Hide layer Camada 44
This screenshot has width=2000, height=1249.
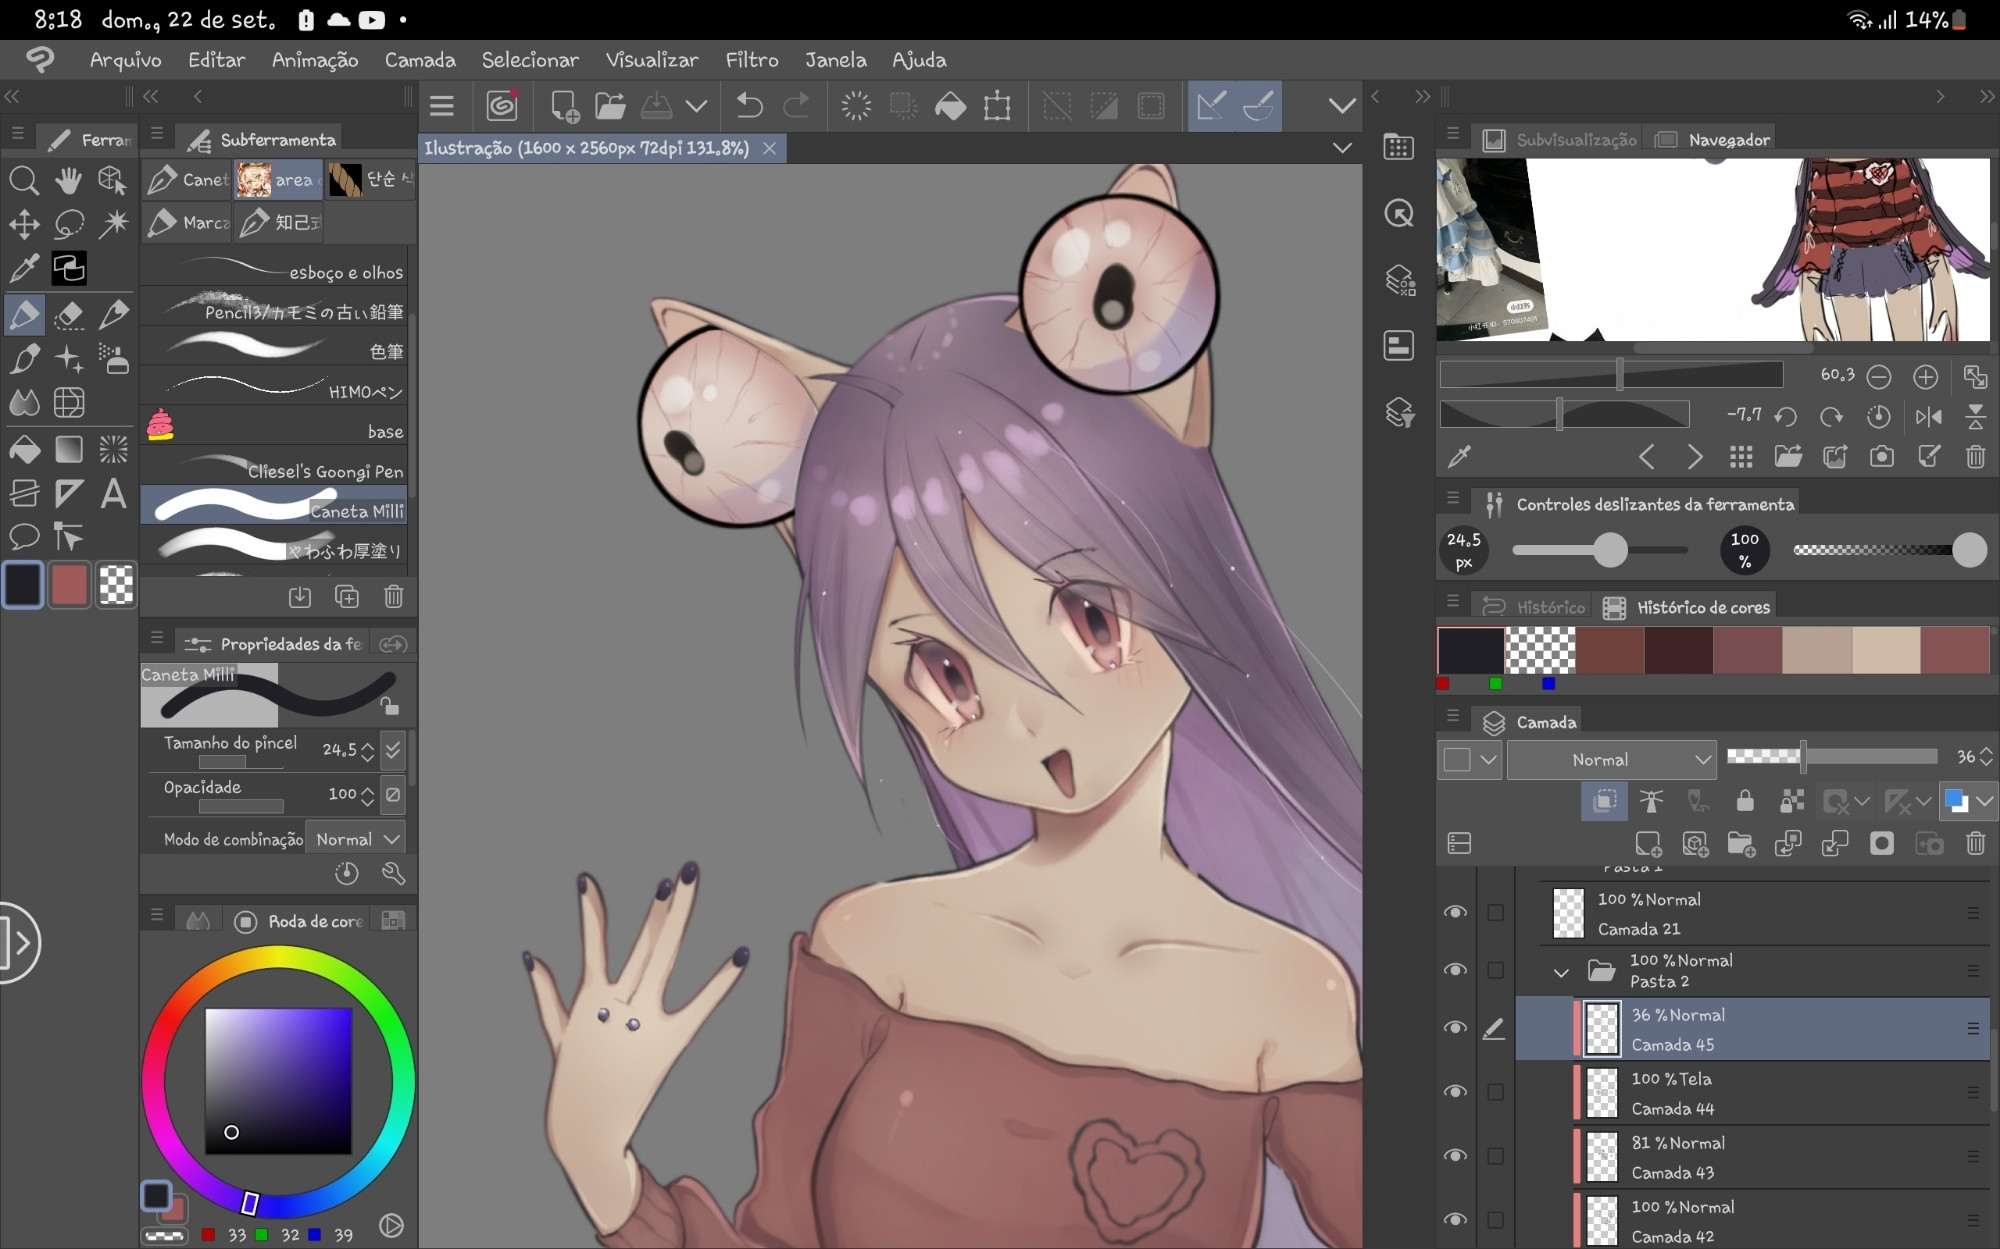coord(1455,1092)
